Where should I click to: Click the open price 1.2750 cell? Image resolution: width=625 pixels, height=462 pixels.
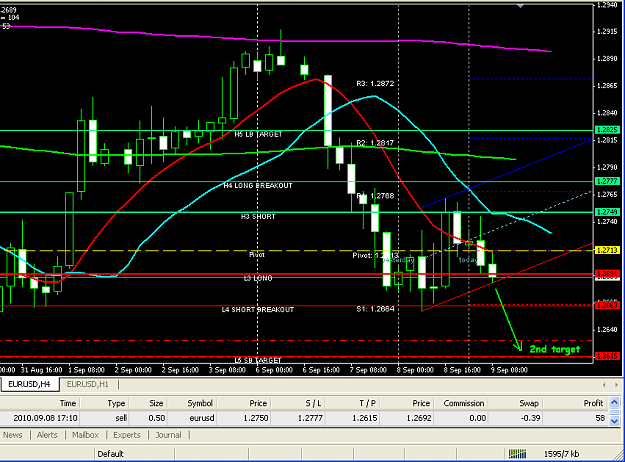[256, 418]
